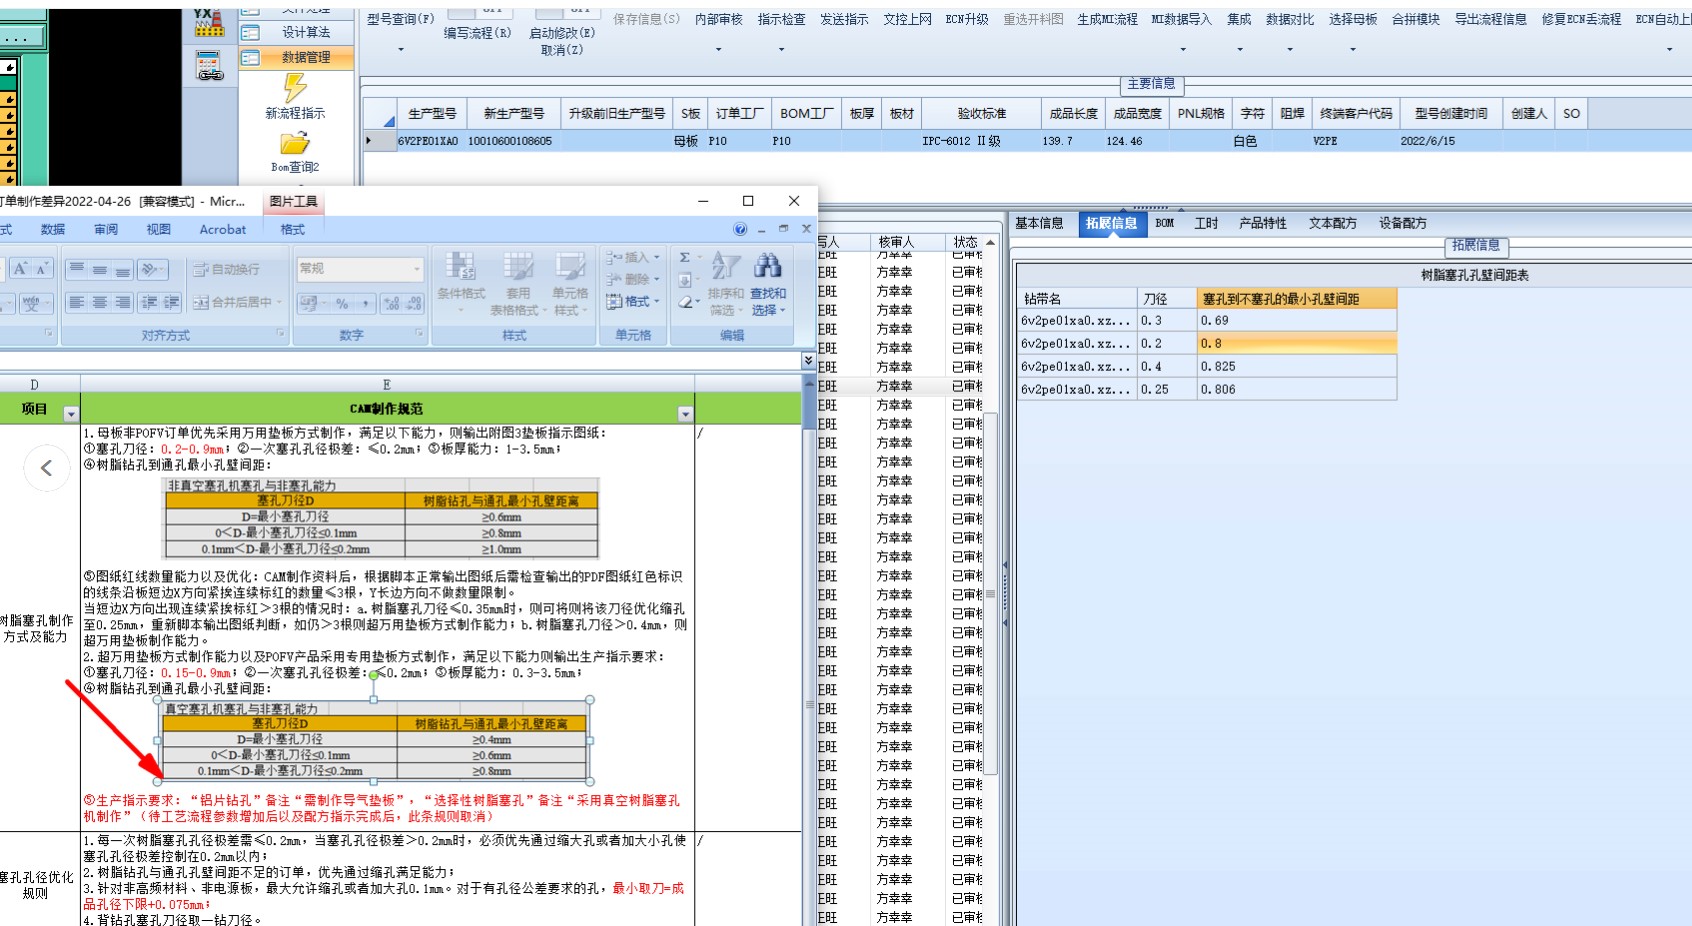The image size is (1692, 926).
Task: Select the 0.8 highlighted spacing cell
Action: [x=1297, y=343]
